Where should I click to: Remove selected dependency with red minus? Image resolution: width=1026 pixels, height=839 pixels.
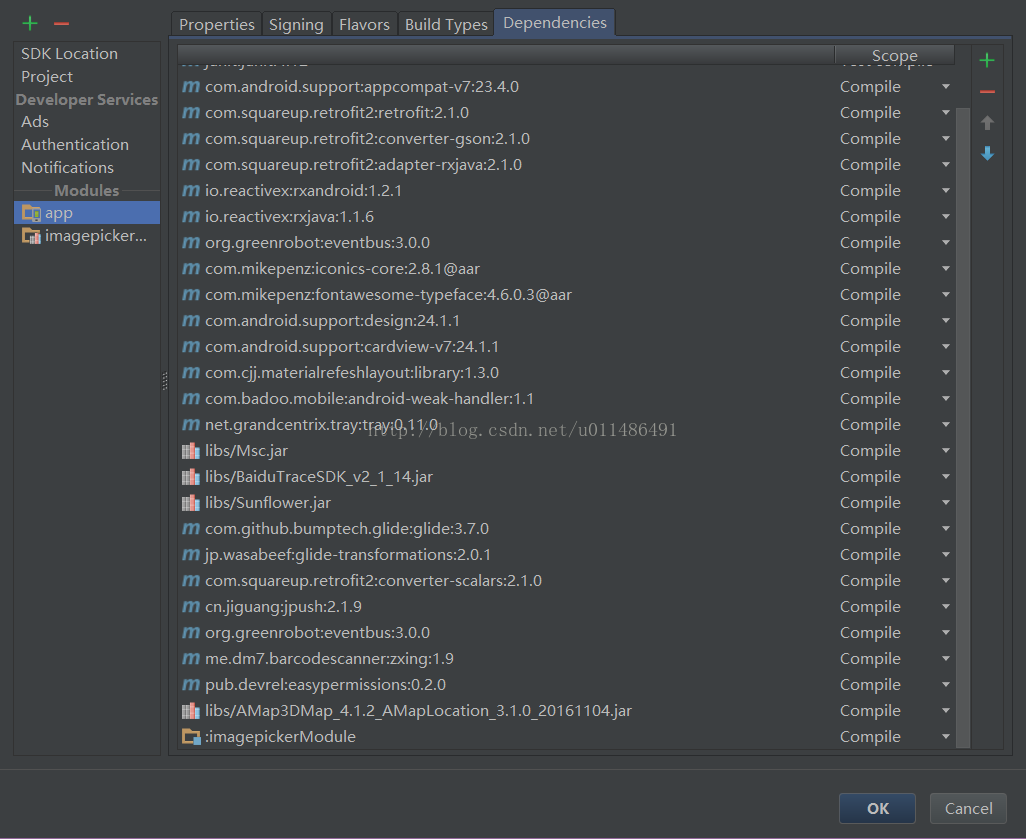[987, 92]
